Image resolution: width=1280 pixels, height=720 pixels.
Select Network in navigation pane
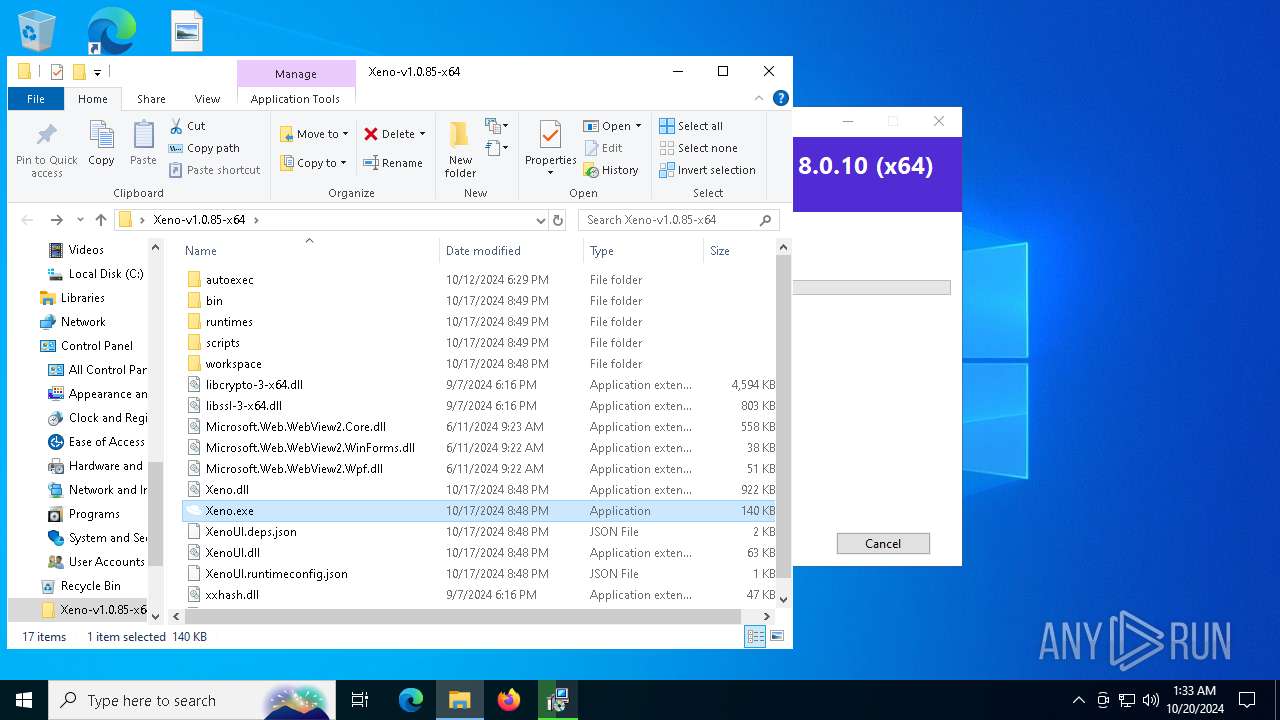(x=72, y=322)
